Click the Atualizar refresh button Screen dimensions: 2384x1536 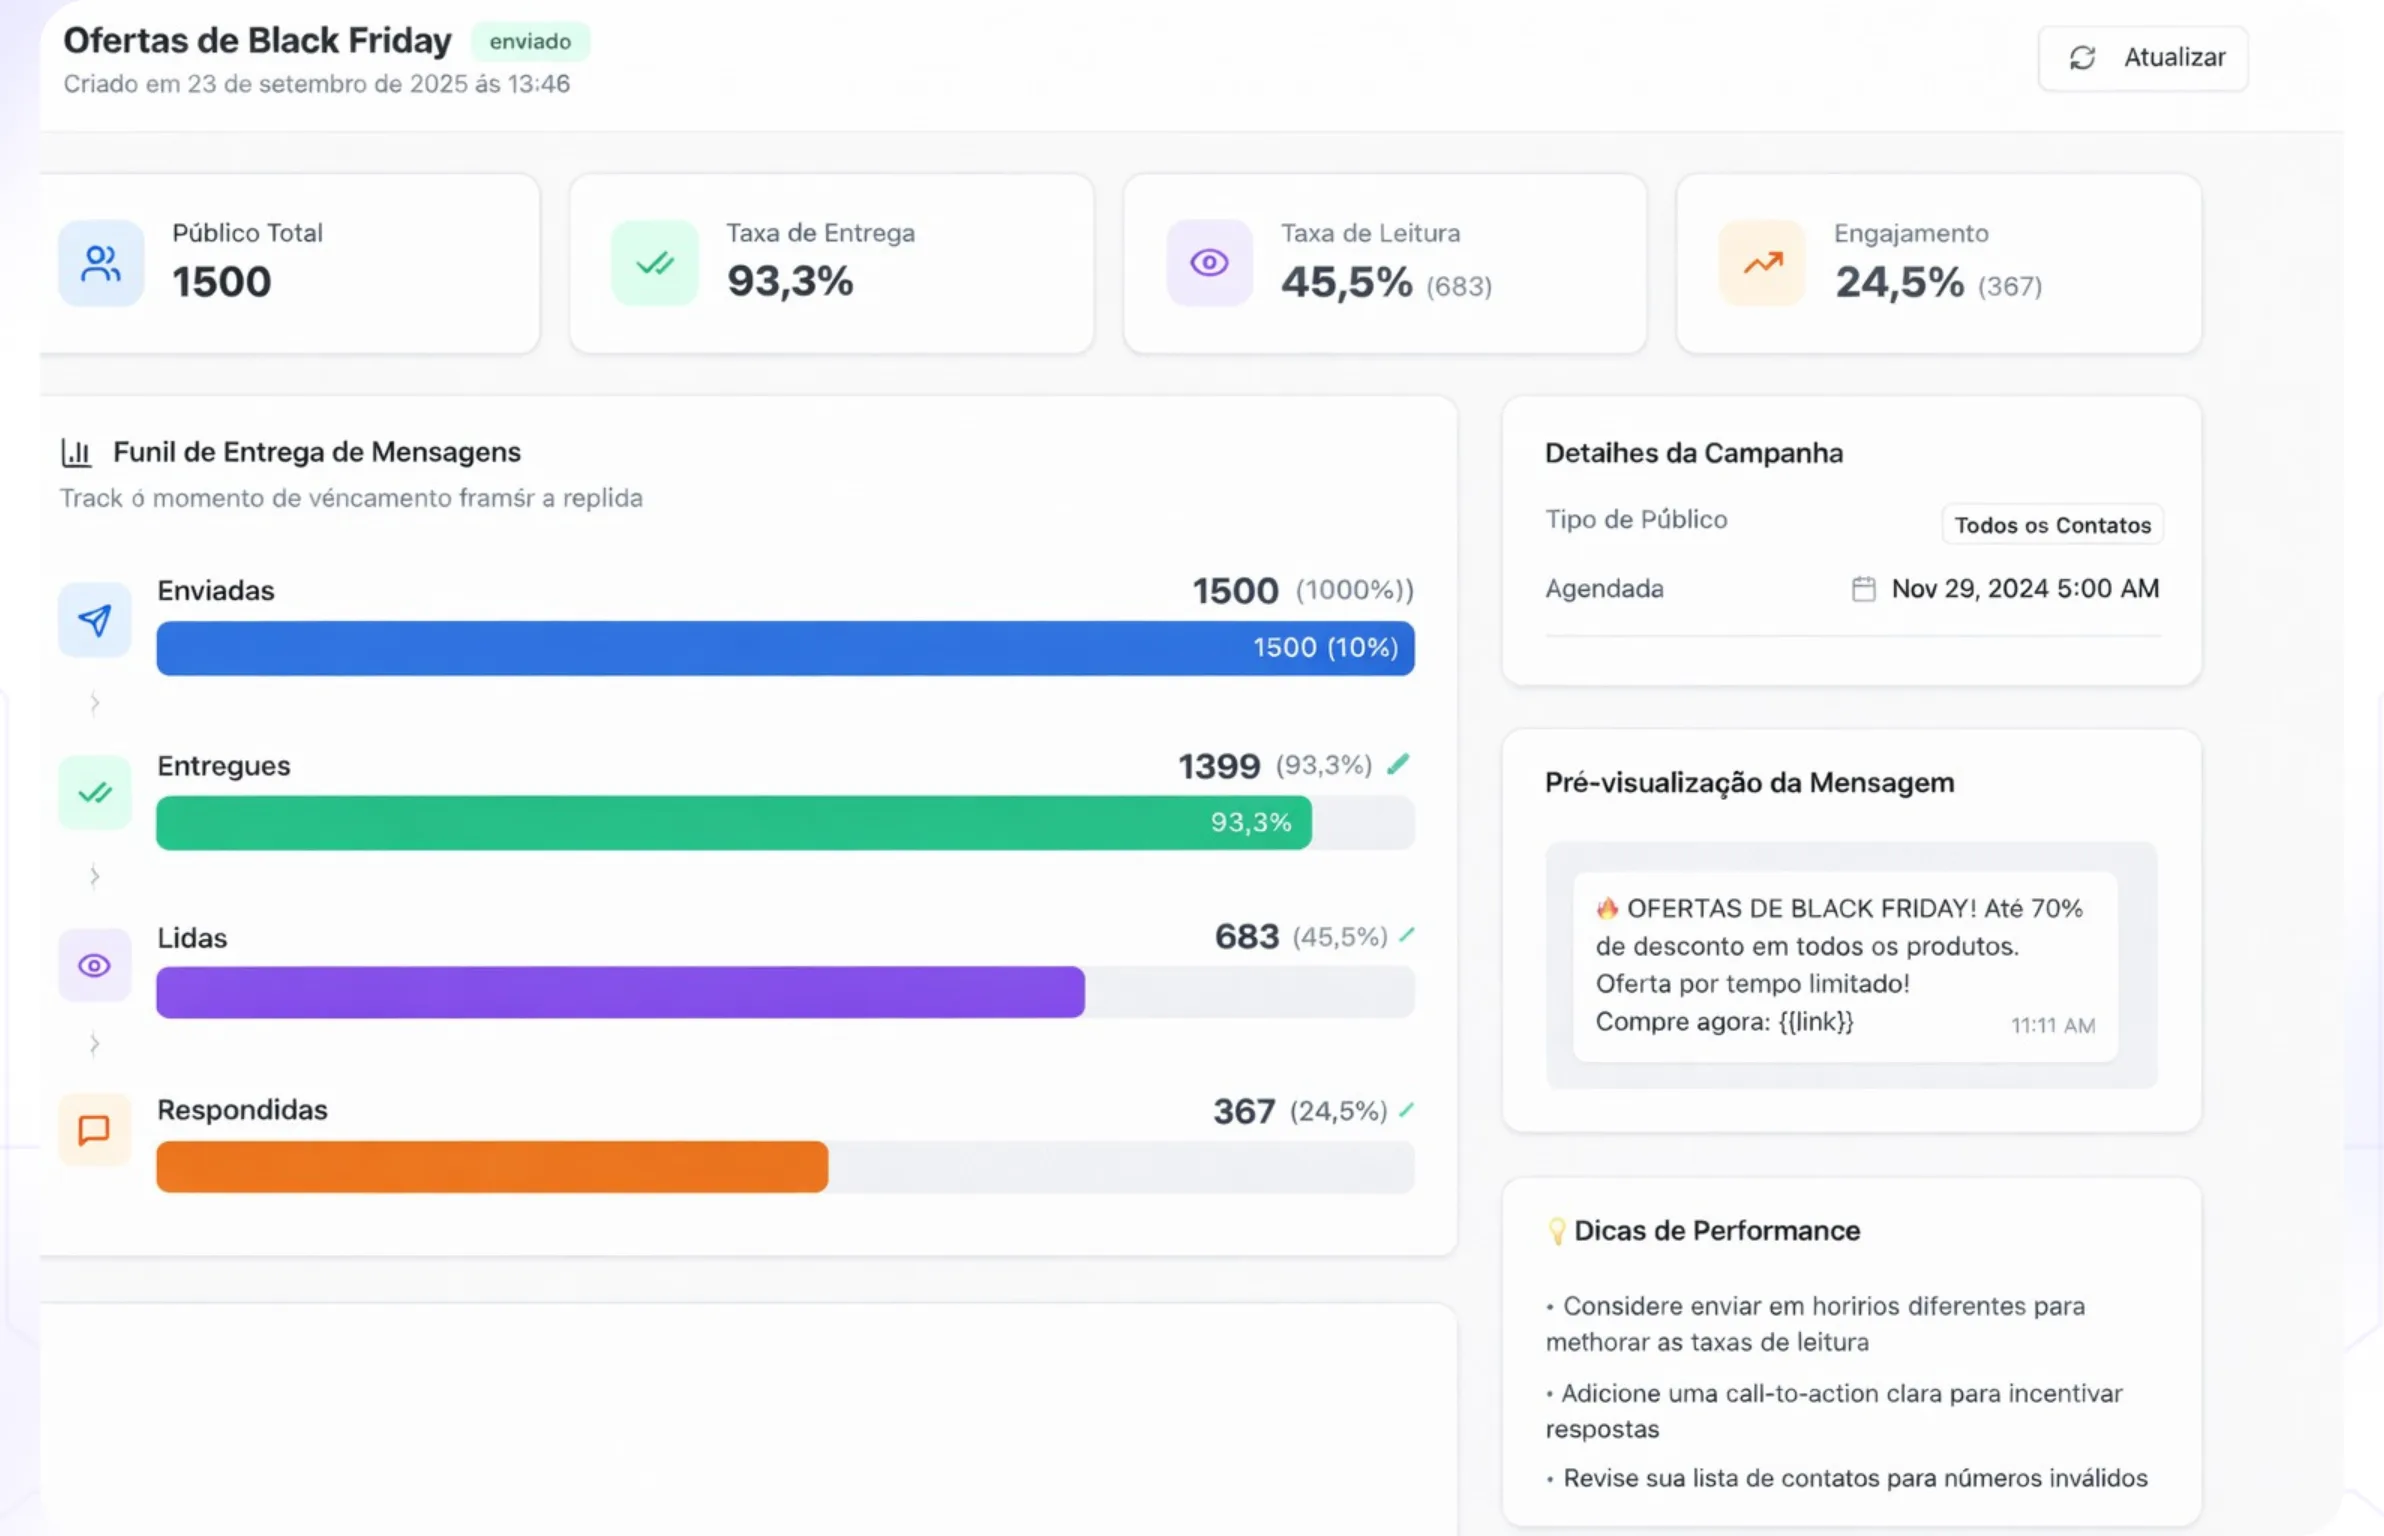2143,58
